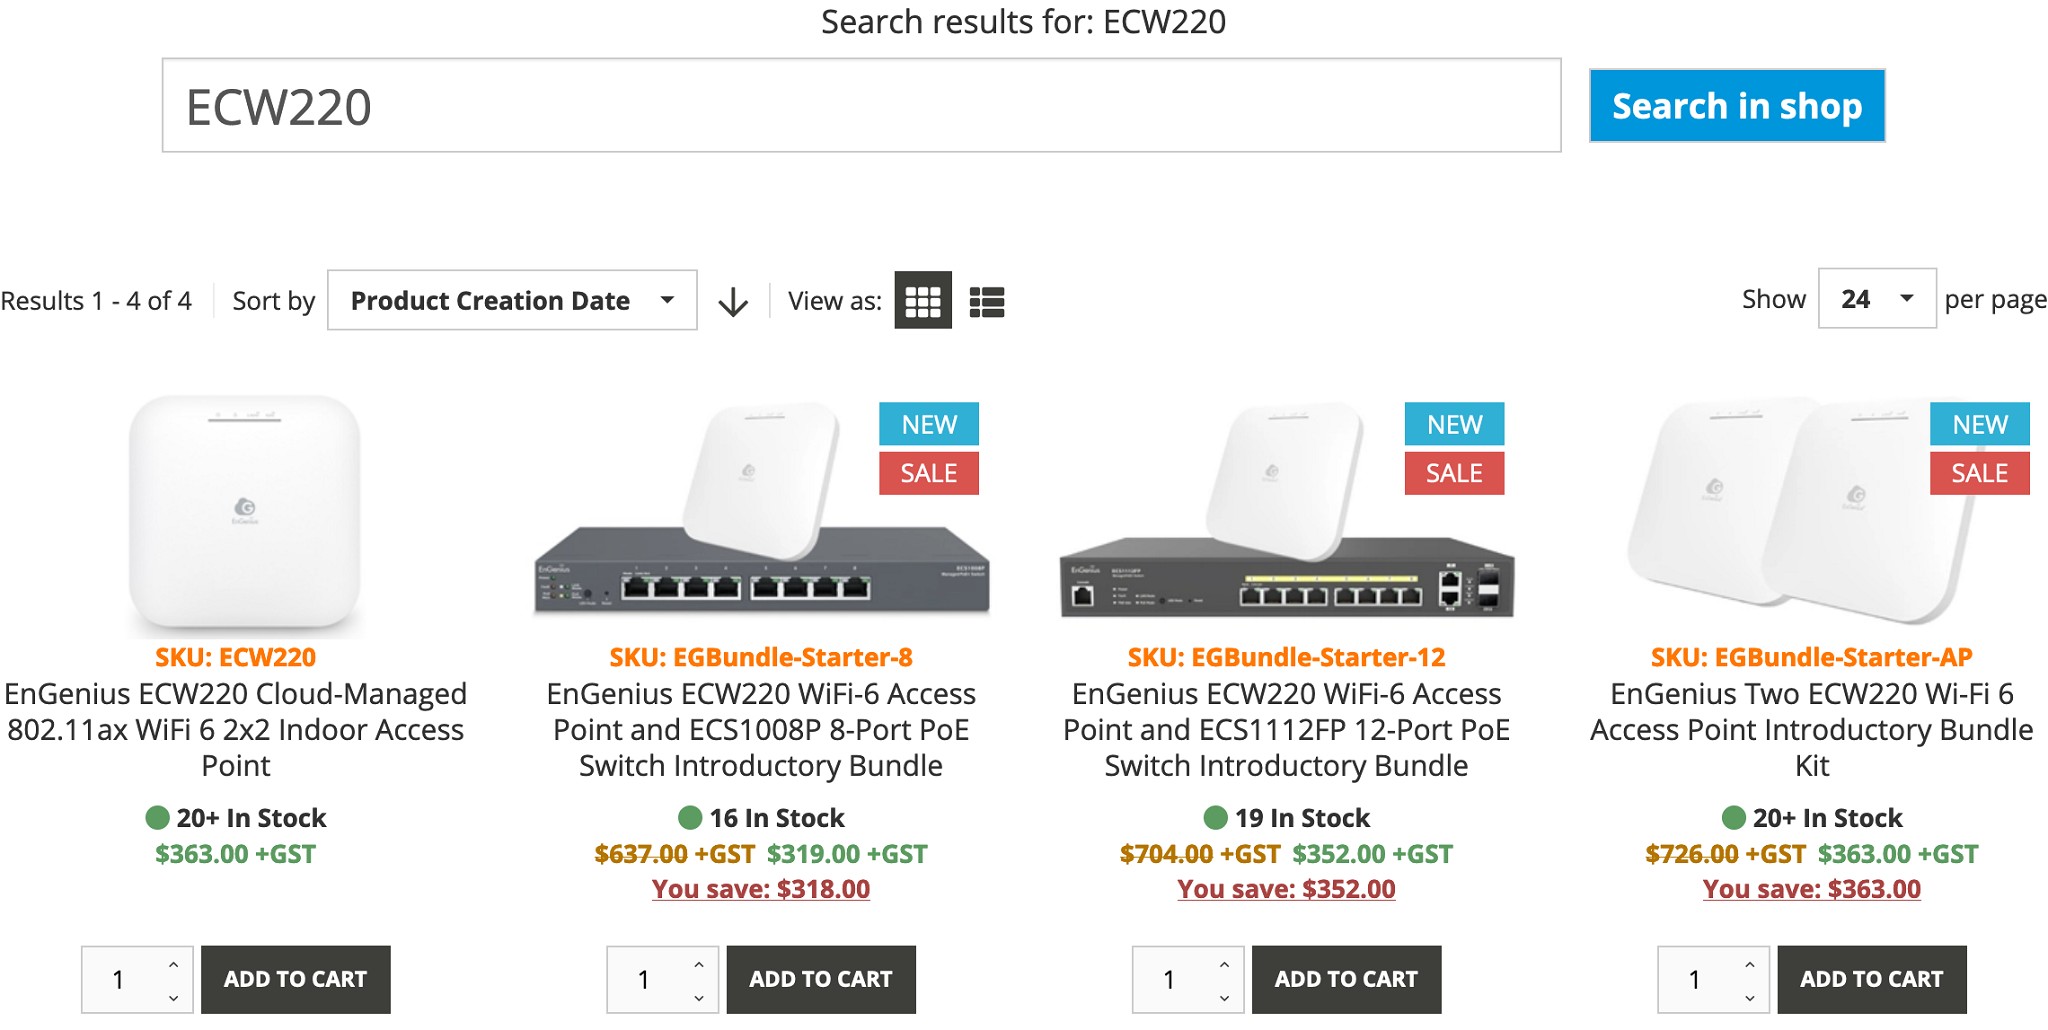2048x1030 pixels.
Task: Add the ECW220 access point to cart
Action: [x=295, y=980]
